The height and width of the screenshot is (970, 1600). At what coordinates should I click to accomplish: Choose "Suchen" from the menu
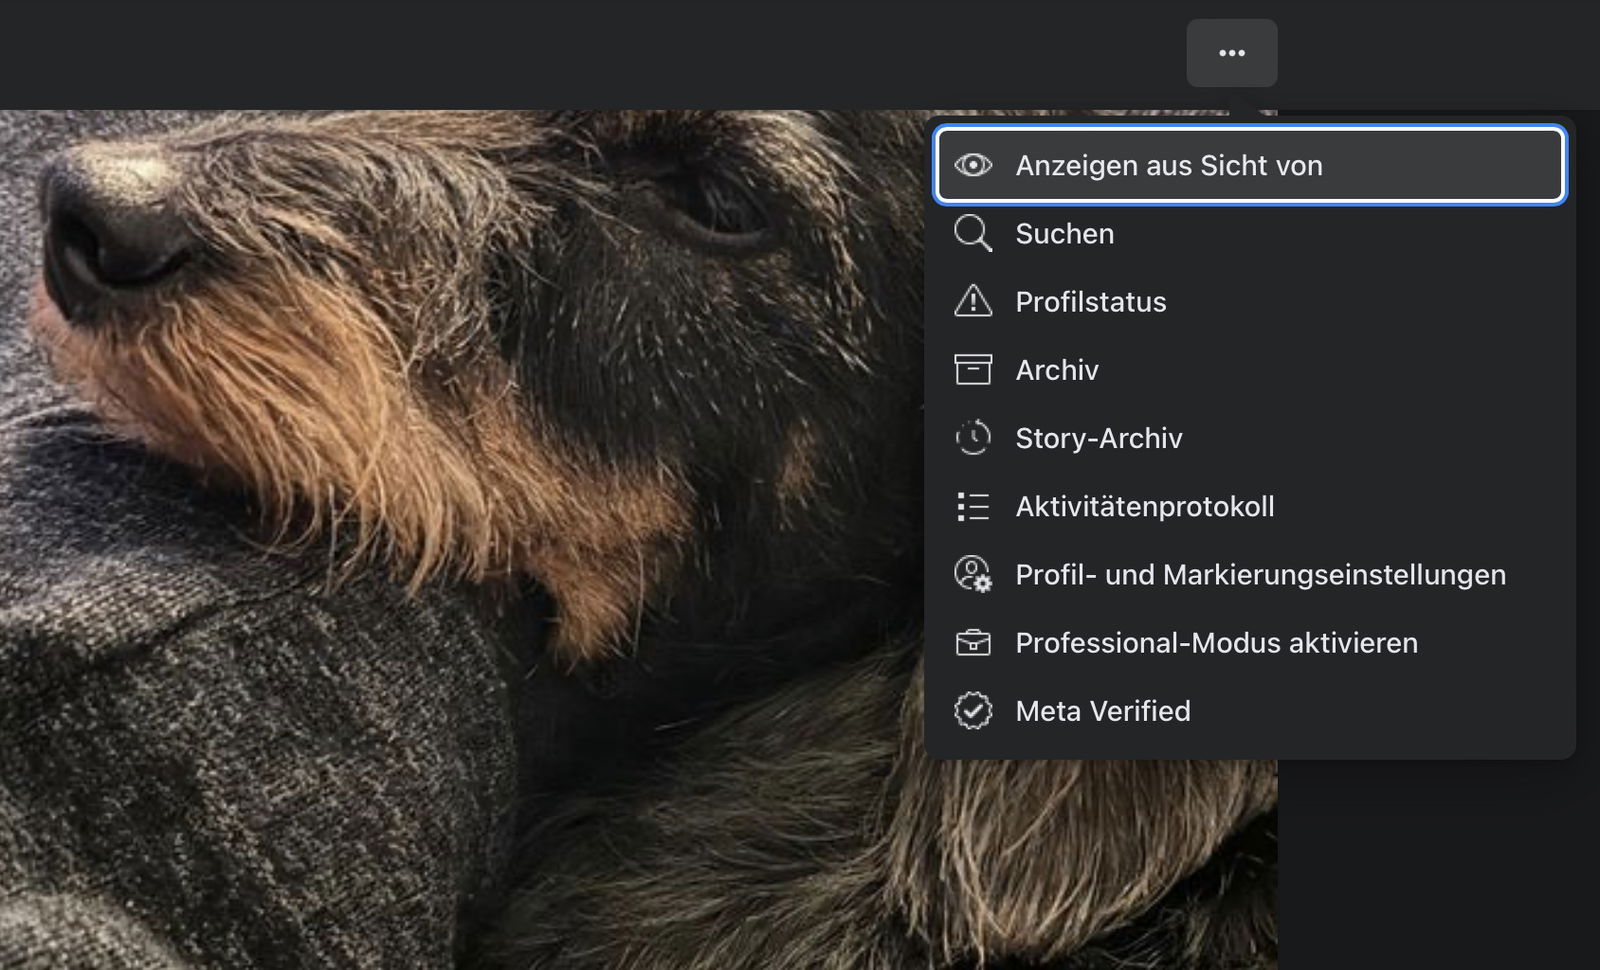click(1064, 234)
